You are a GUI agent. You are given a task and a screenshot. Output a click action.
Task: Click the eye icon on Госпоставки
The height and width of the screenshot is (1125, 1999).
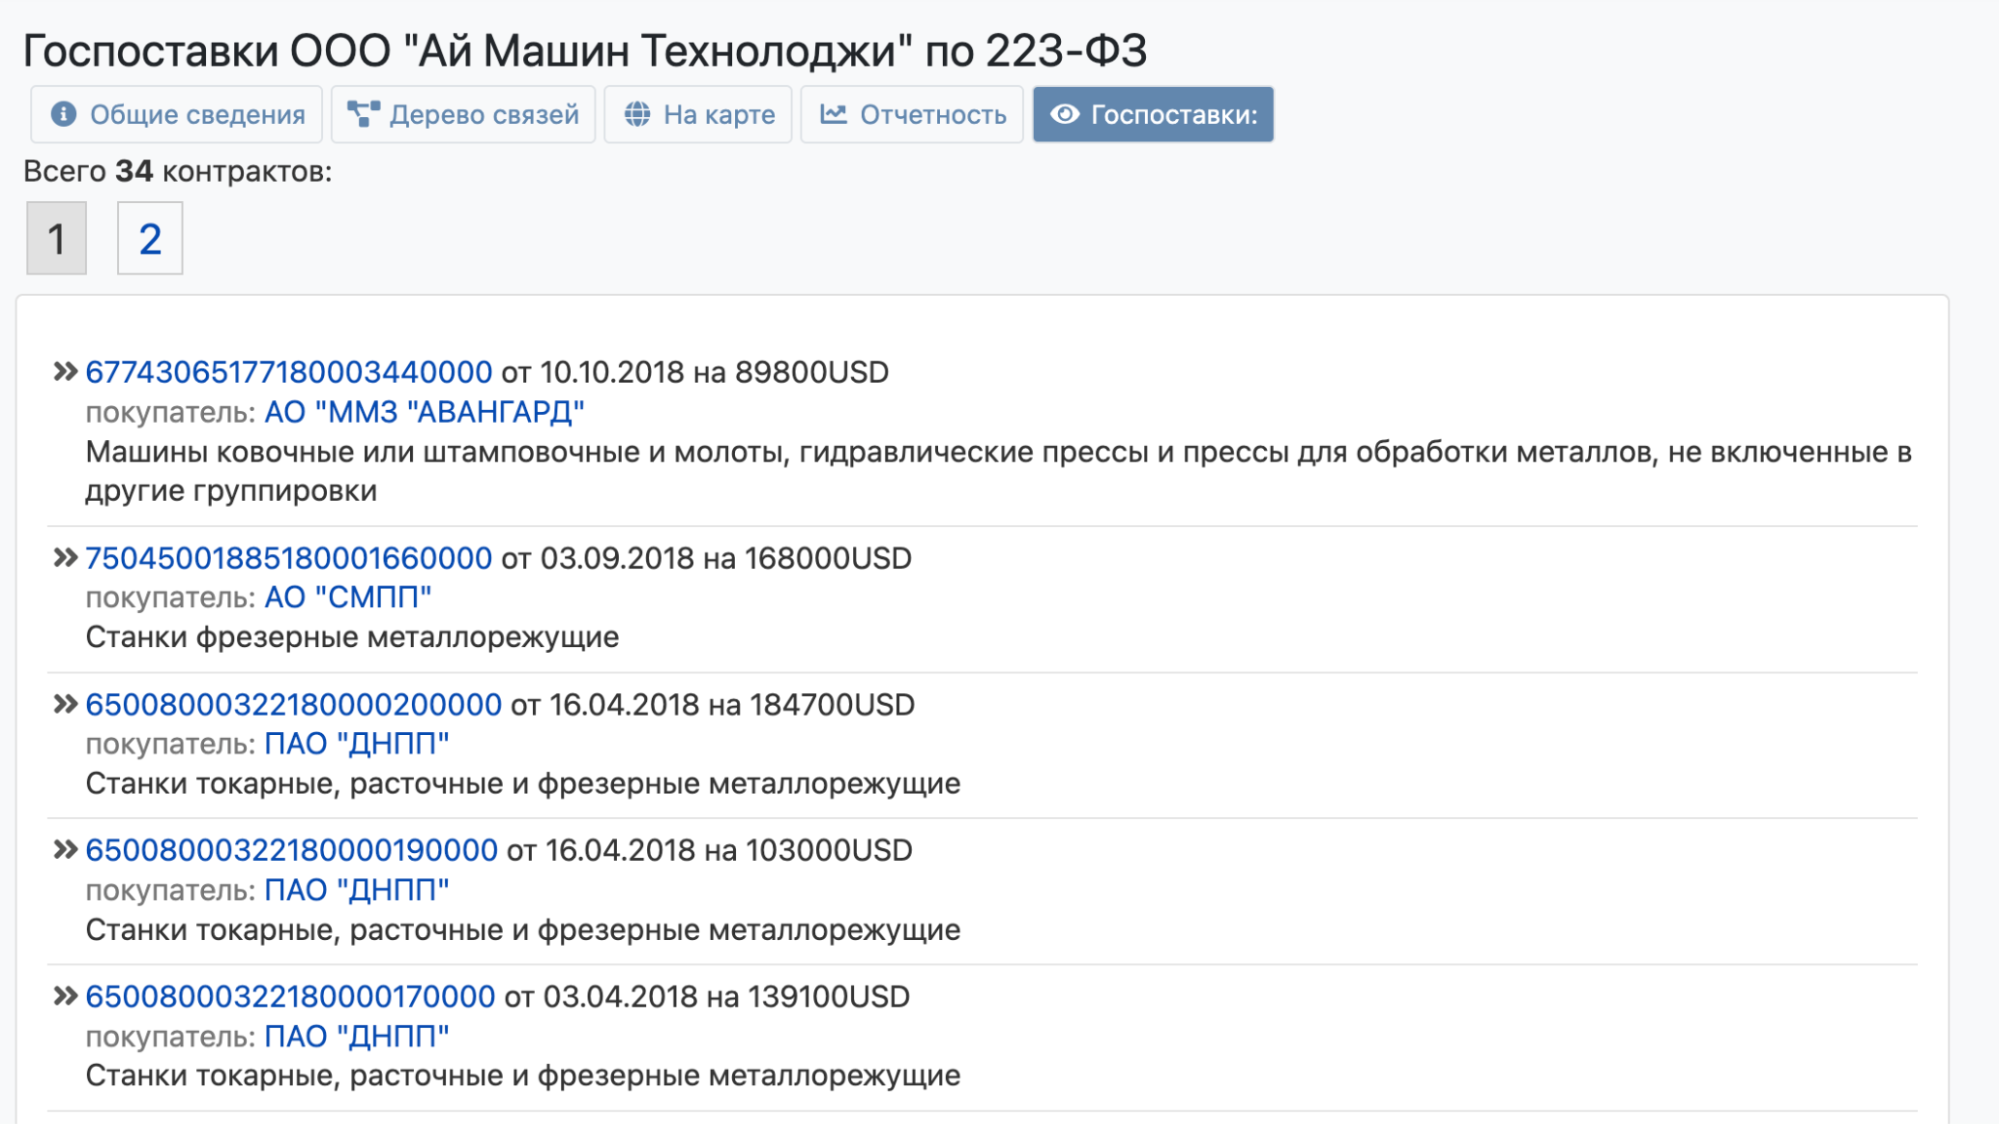pos(1065,115)
